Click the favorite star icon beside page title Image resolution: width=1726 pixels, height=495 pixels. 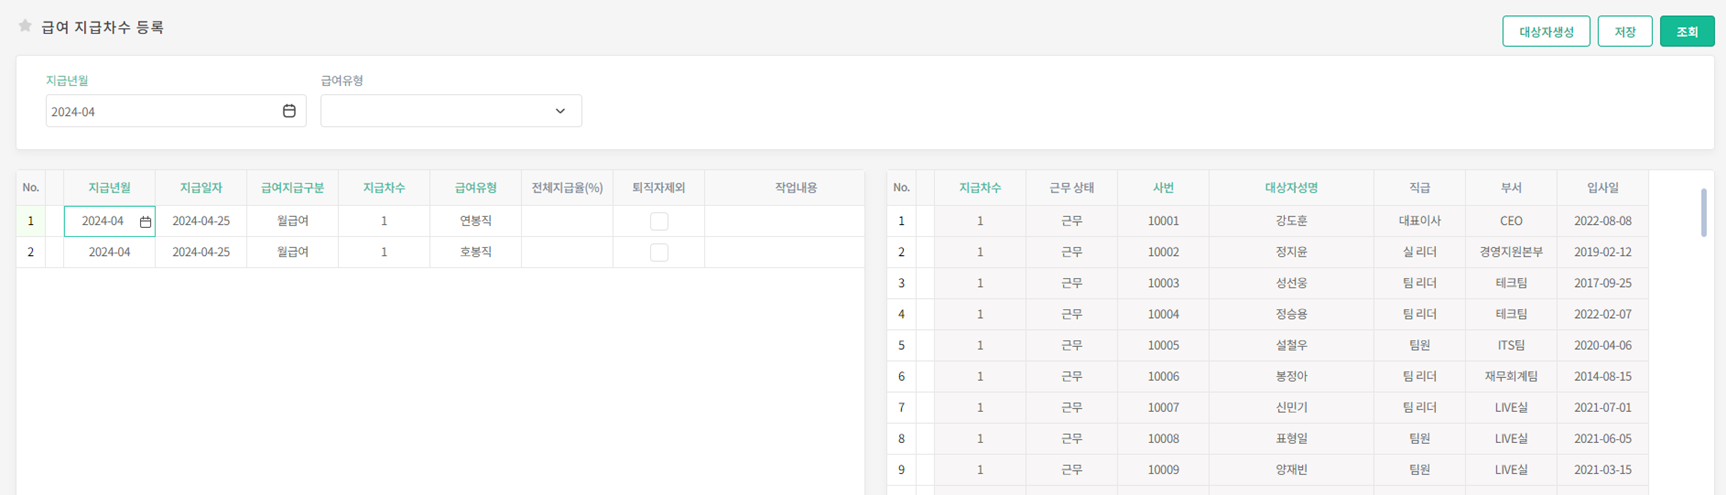pos(25,26)
